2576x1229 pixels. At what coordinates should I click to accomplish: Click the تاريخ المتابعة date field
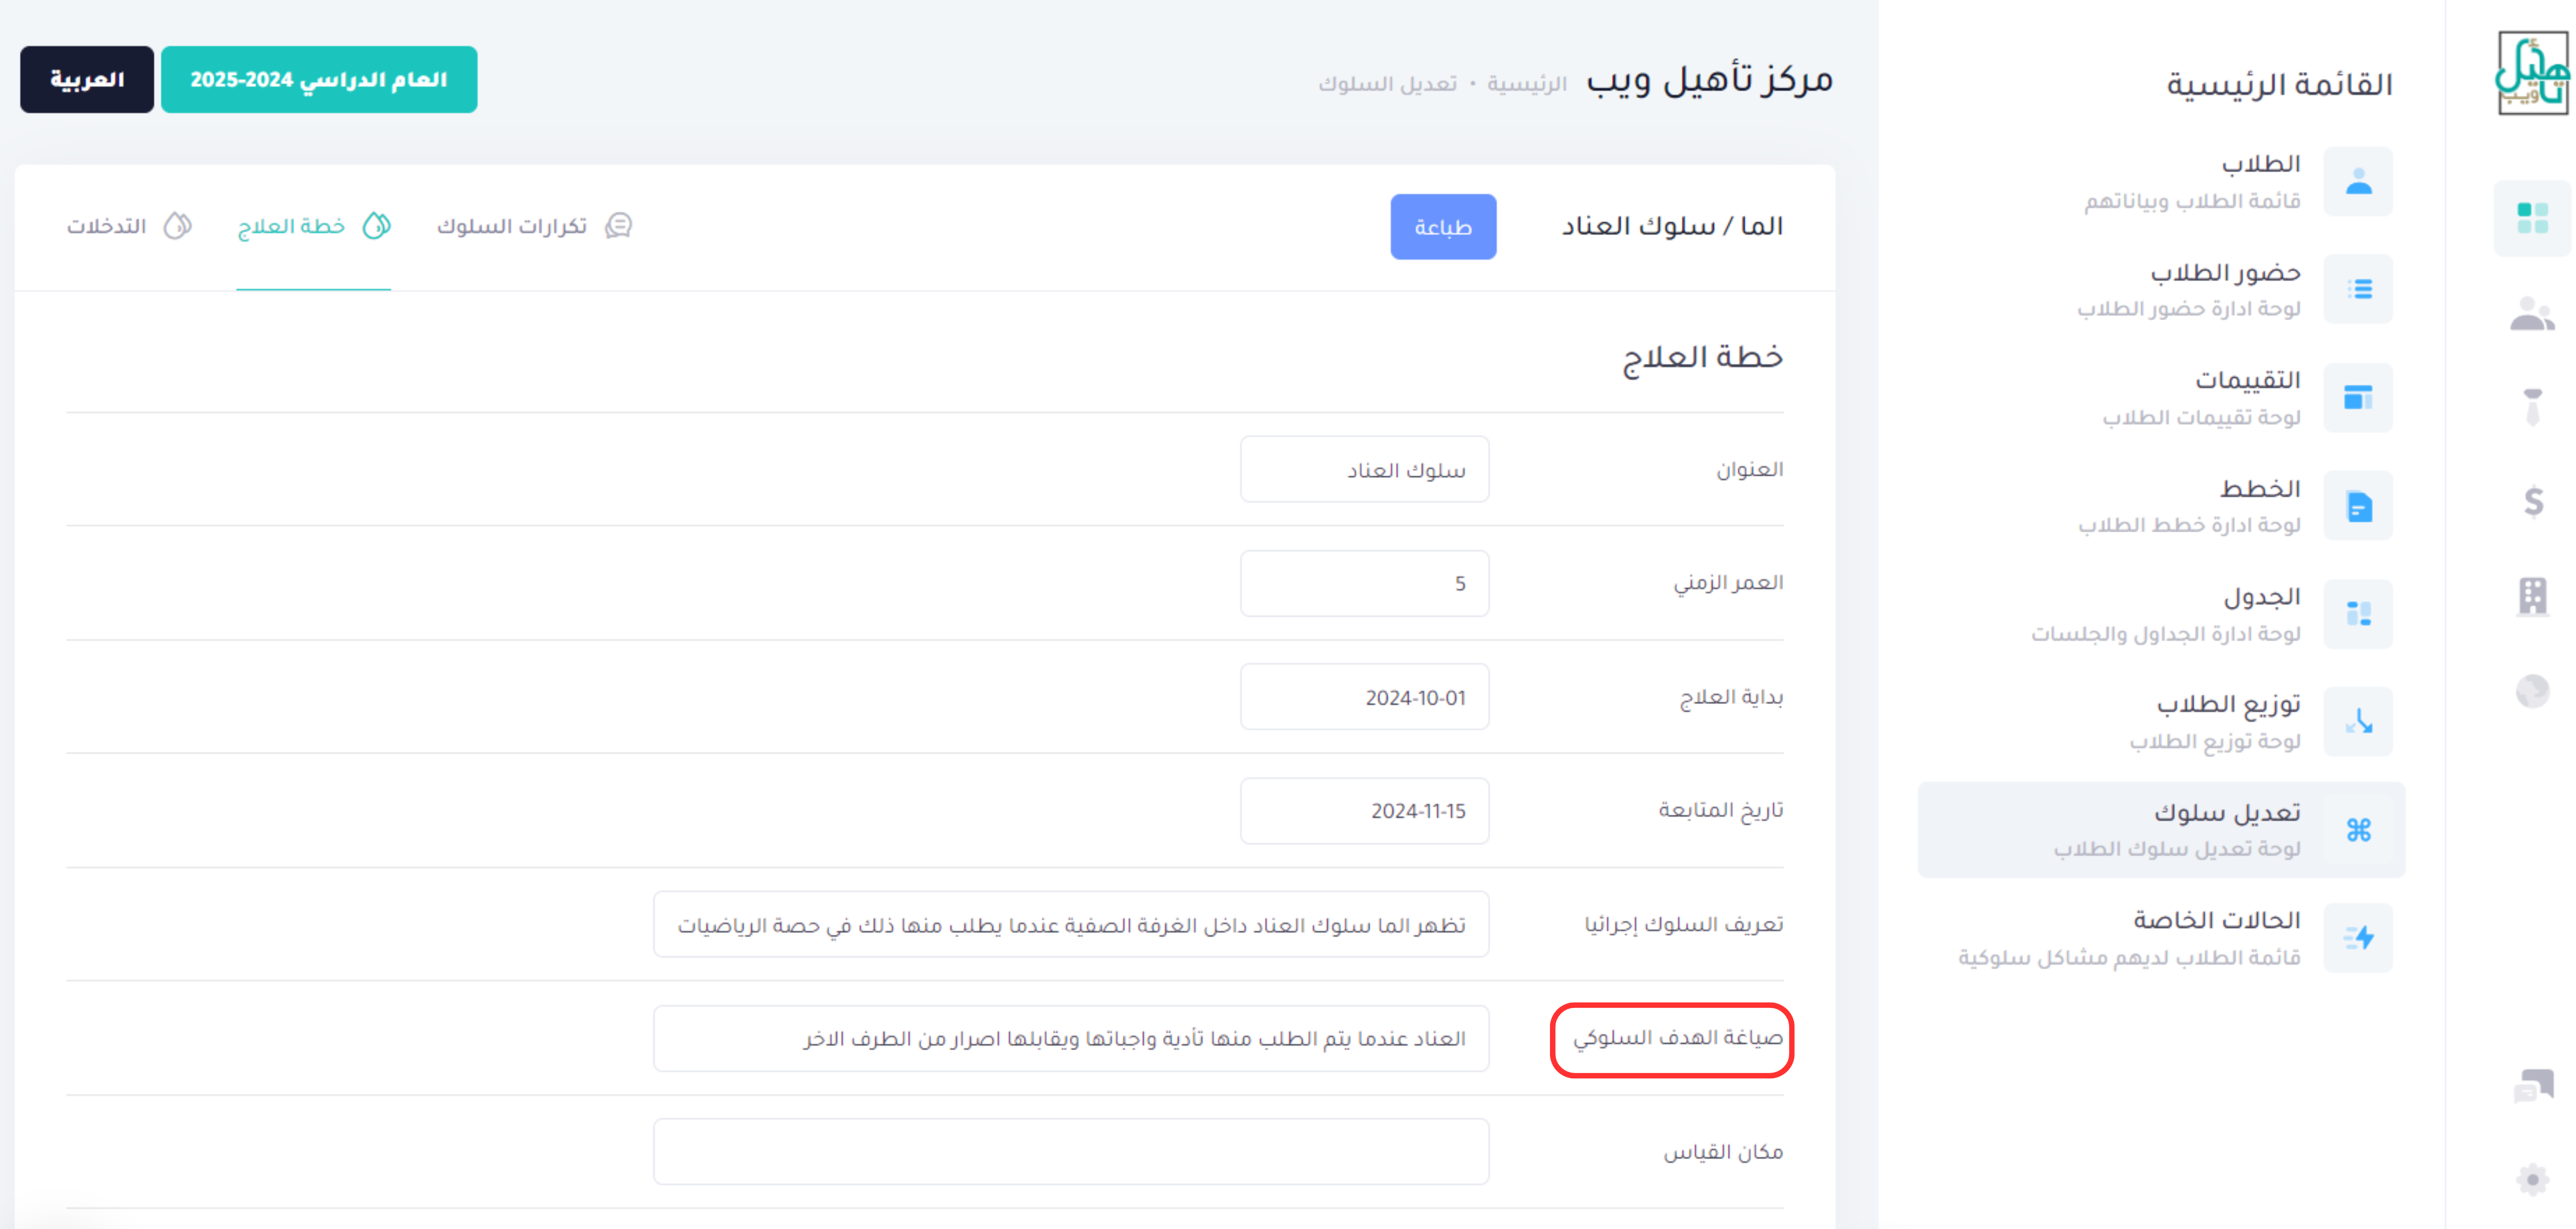click(1364, 811)
